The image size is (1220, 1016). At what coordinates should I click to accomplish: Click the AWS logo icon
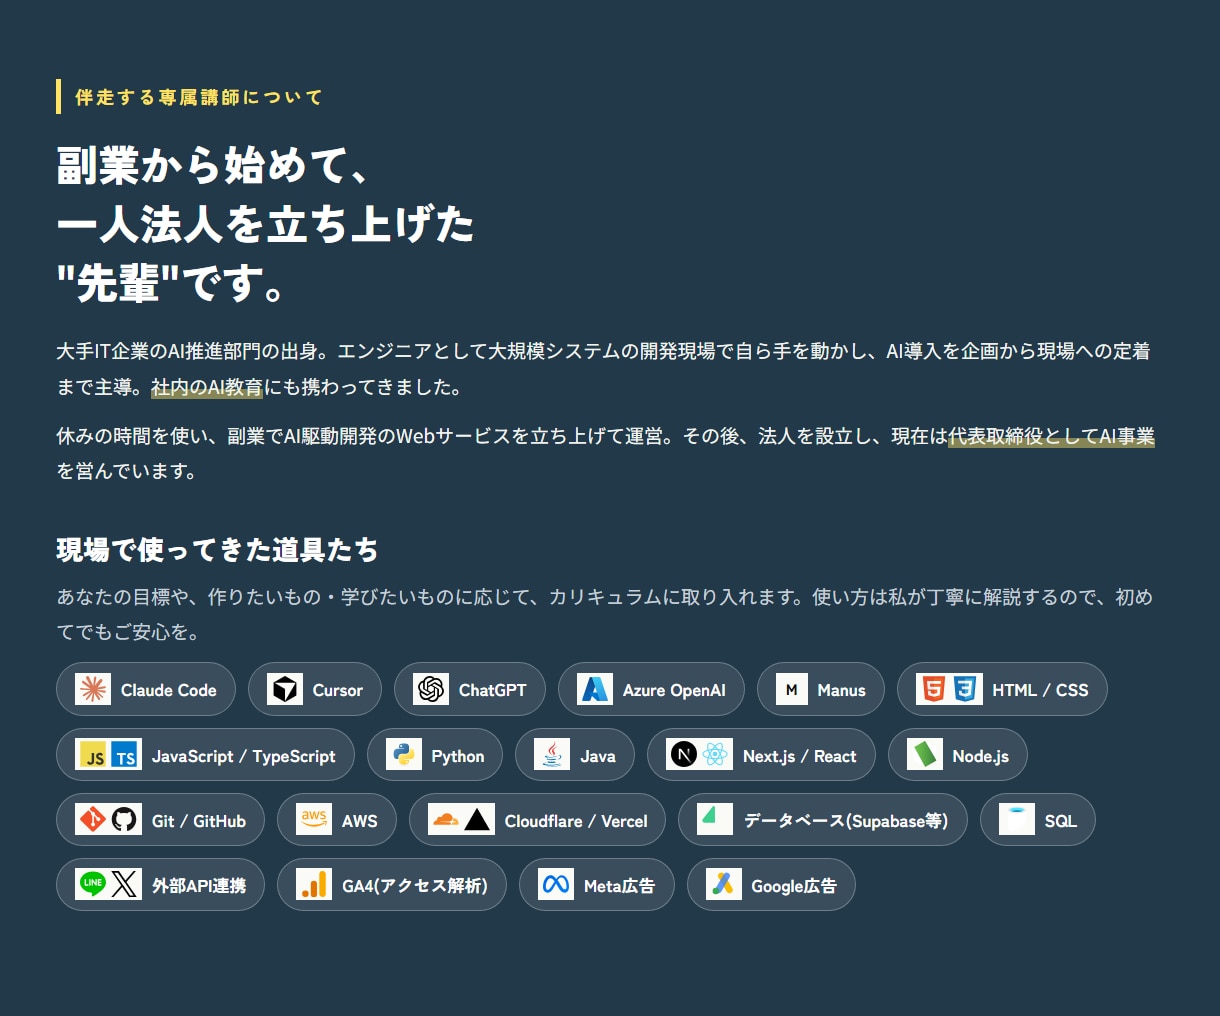tap(314, 820)
